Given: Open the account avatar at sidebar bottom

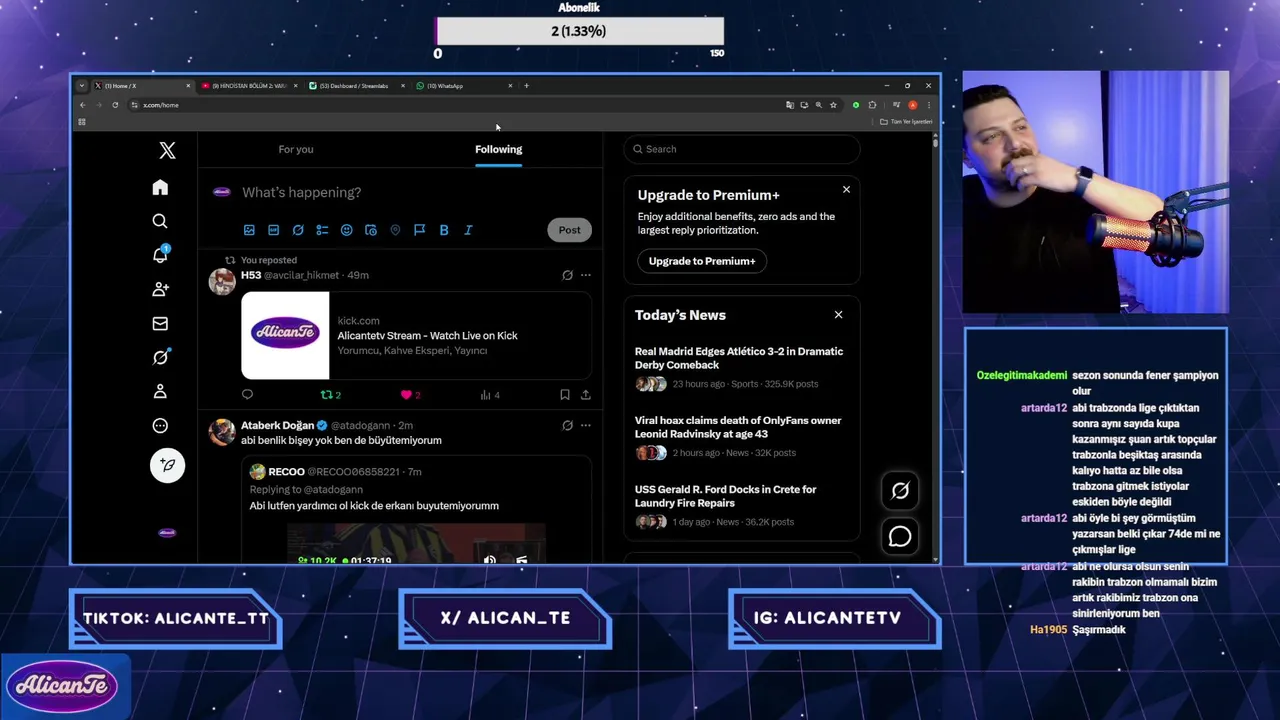Looking at the screenshot, I should pos(167,533).
